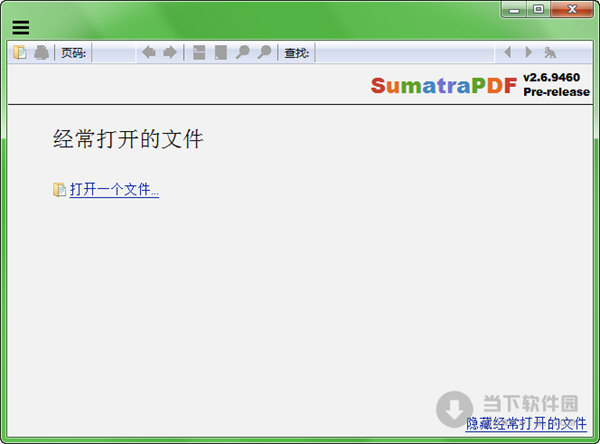Click the SumatraPDF logo

click(x=444, y=85)
